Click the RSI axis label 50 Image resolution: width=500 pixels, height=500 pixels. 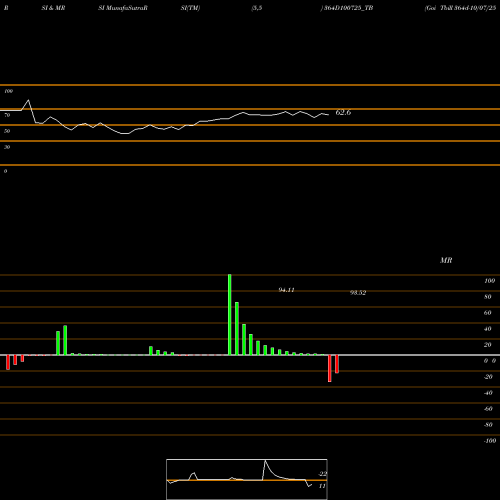(x=7, y=131)
